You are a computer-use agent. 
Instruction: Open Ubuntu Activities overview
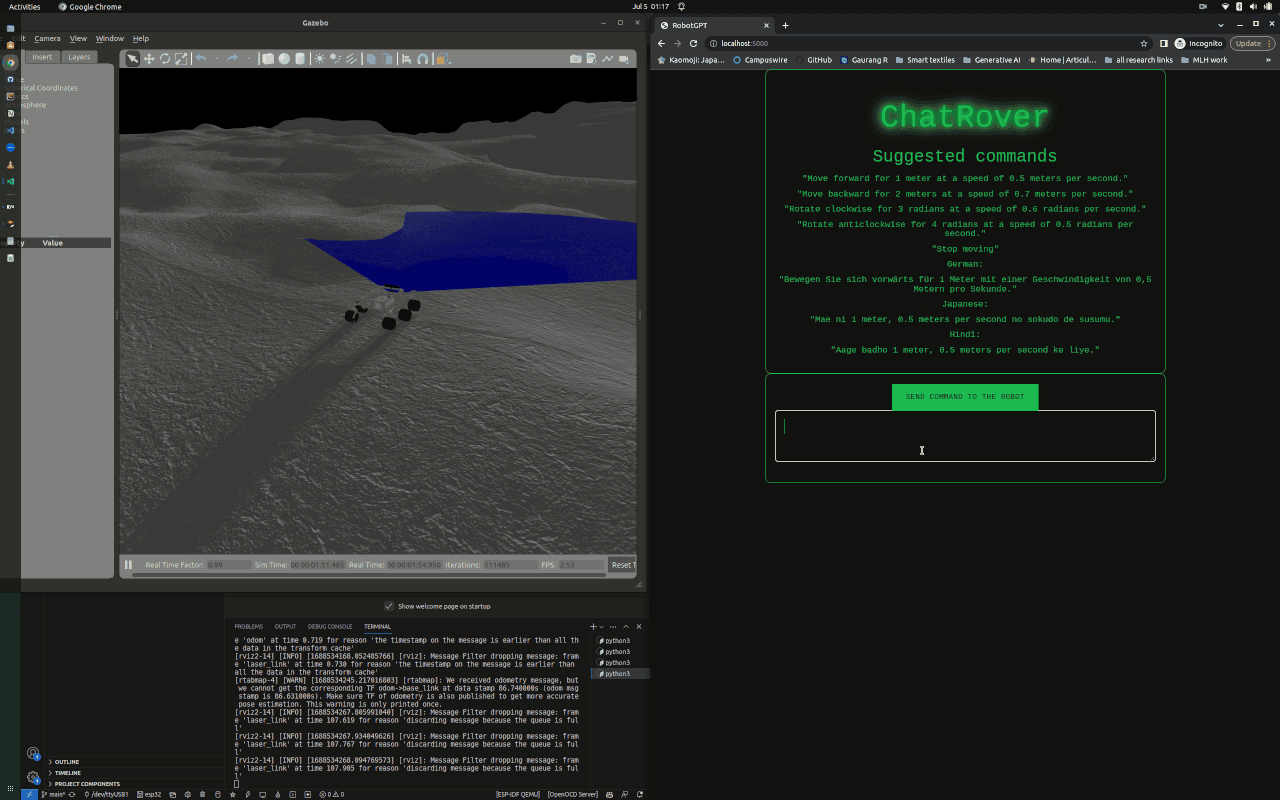24,6
